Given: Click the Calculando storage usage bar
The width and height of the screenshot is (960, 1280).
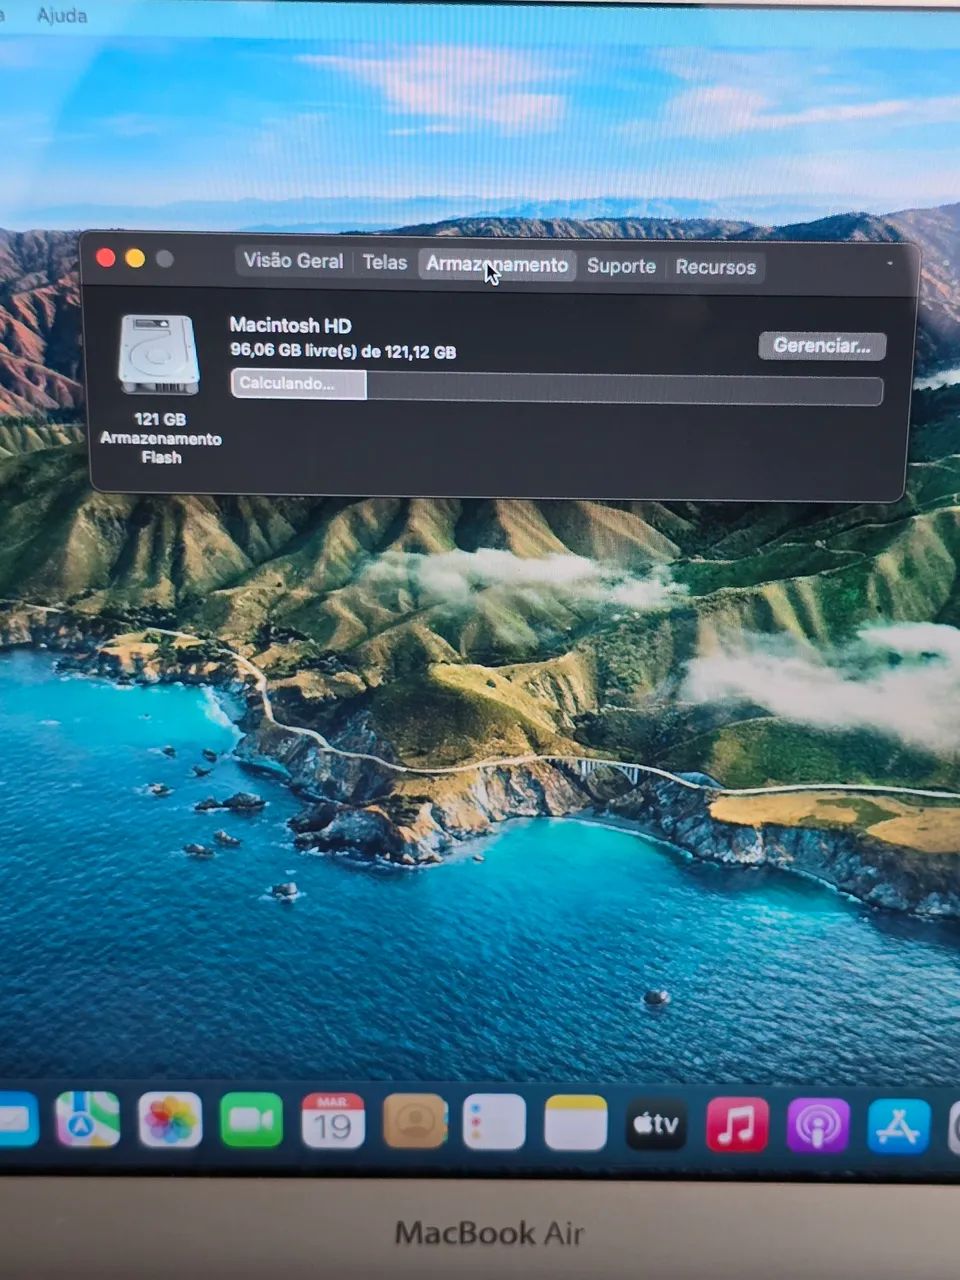Looking at the screenshot, I should [557, 386].
